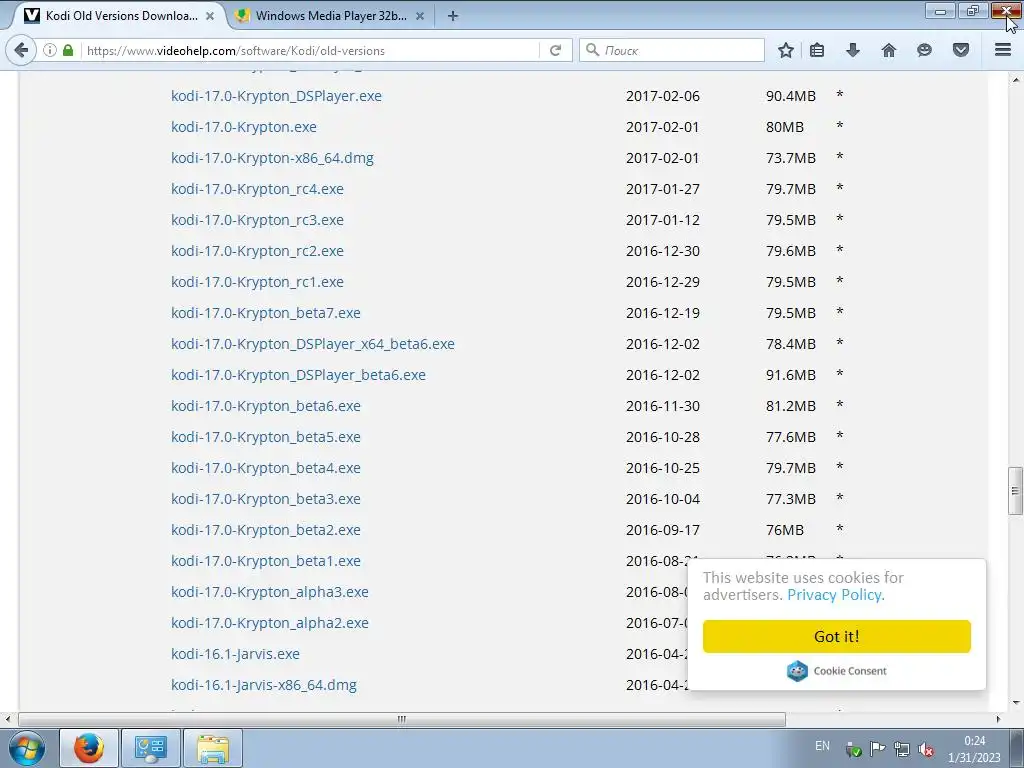Focus the videohelp.com address bar
1024x768 pixels.
[312, 50]
